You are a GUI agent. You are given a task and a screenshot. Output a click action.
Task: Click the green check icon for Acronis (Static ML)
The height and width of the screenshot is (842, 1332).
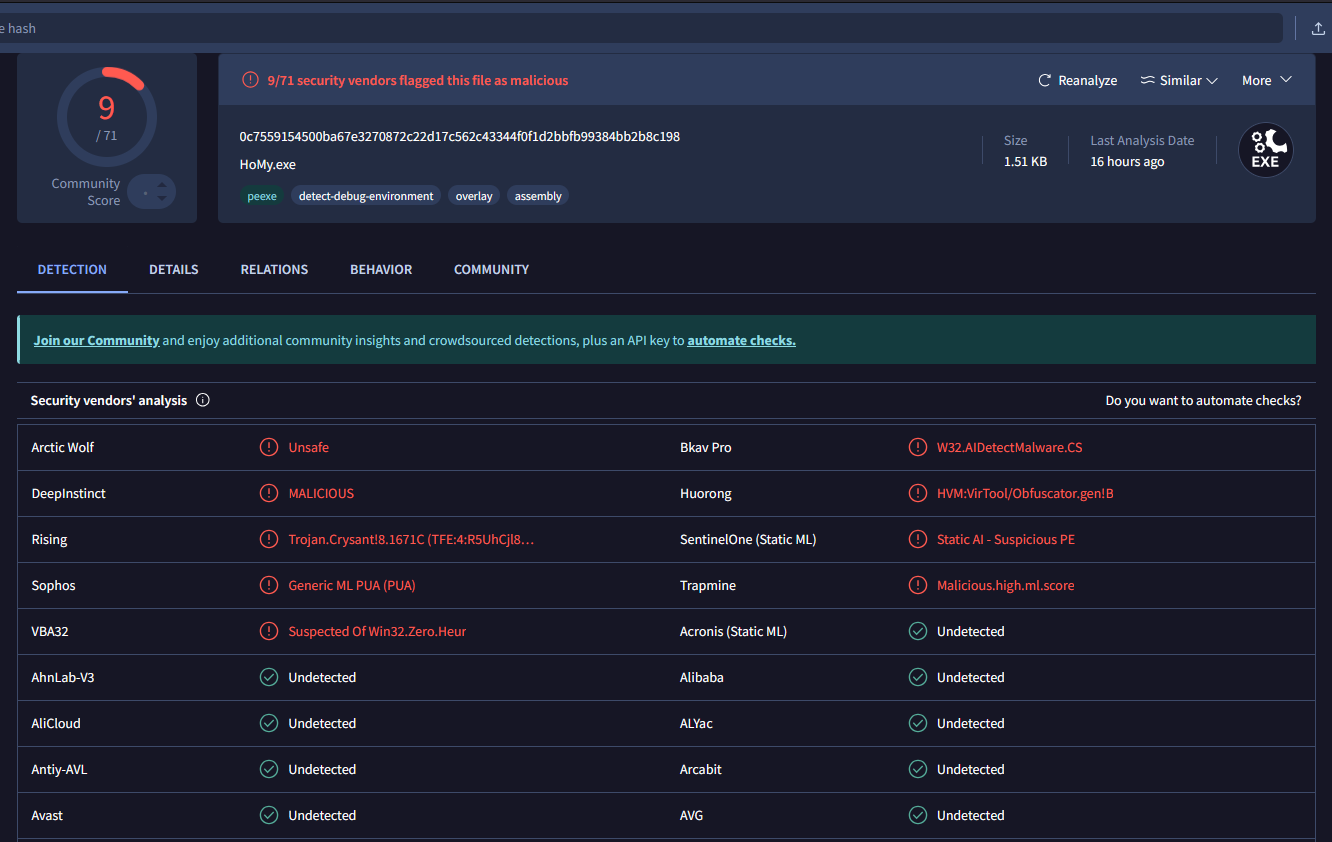[x=918, y=631]
